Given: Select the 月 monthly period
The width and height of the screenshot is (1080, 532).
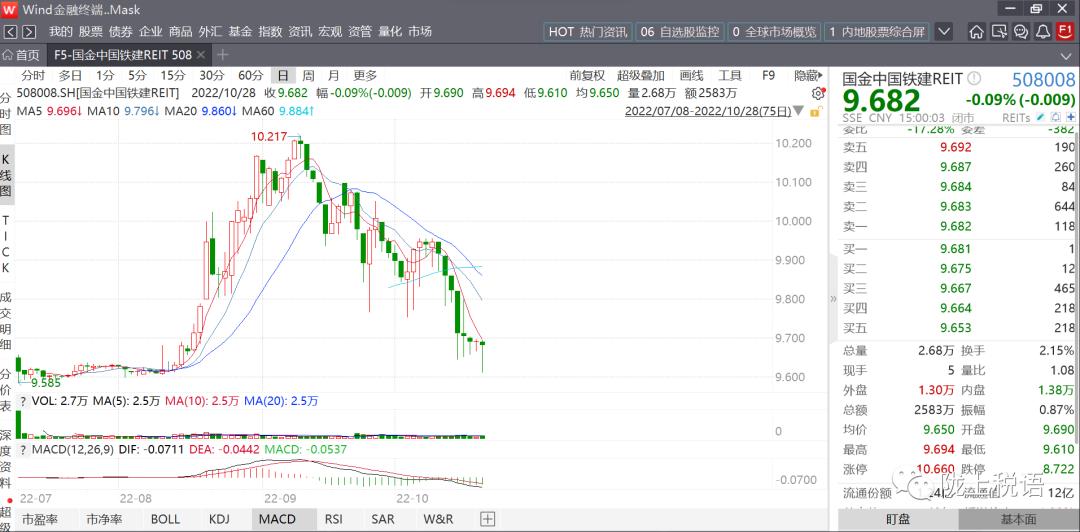Looking at the screenshot, I should (x=333, y=76).
